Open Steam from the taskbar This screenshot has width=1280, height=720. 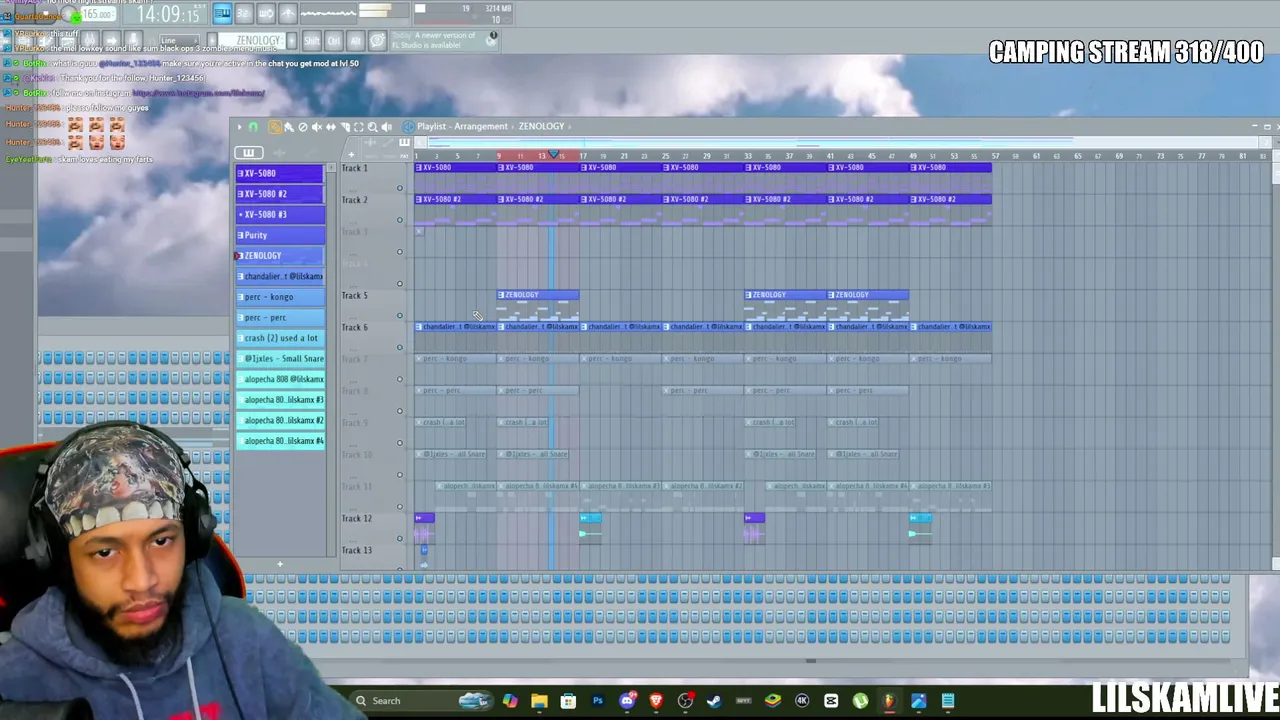pos(714,701)
